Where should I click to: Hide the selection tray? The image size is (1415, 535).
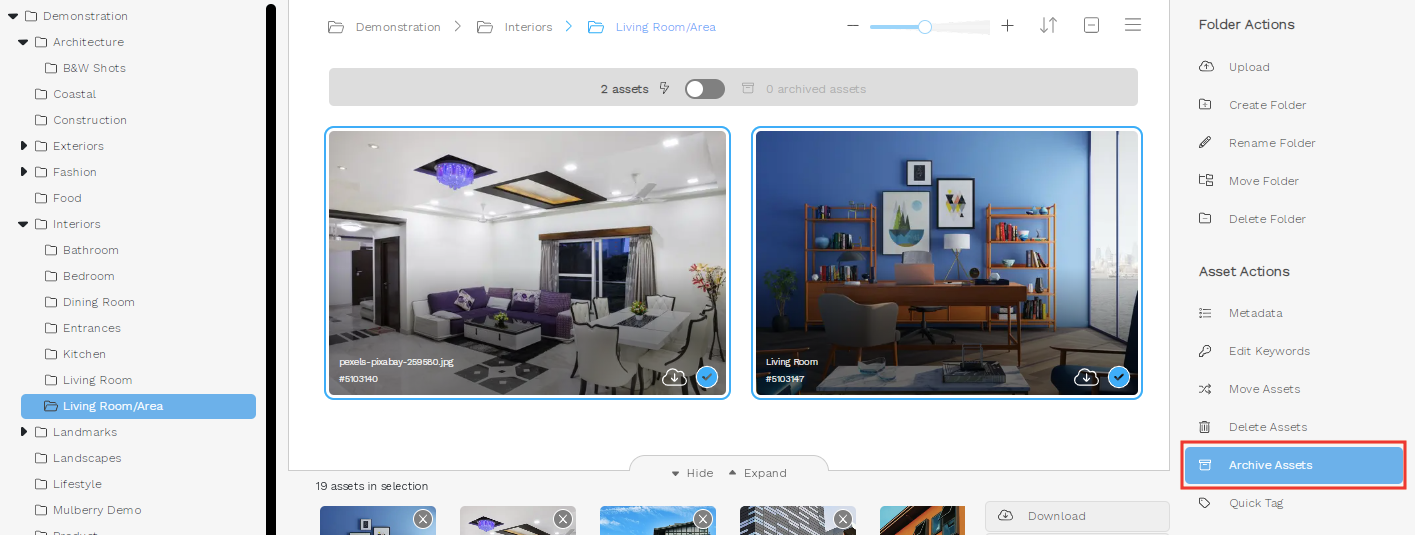[x=692, y=473]
